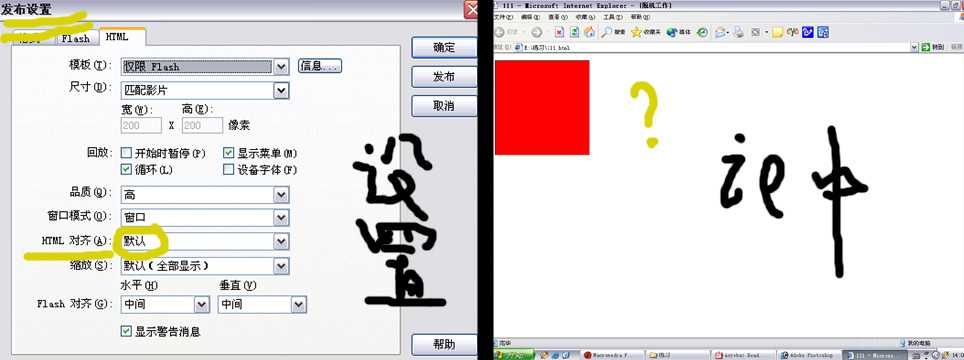Viewport: 964px width, 360px height.
Task: Open the 模板 template dropdown
Action: tap(282, 66)
